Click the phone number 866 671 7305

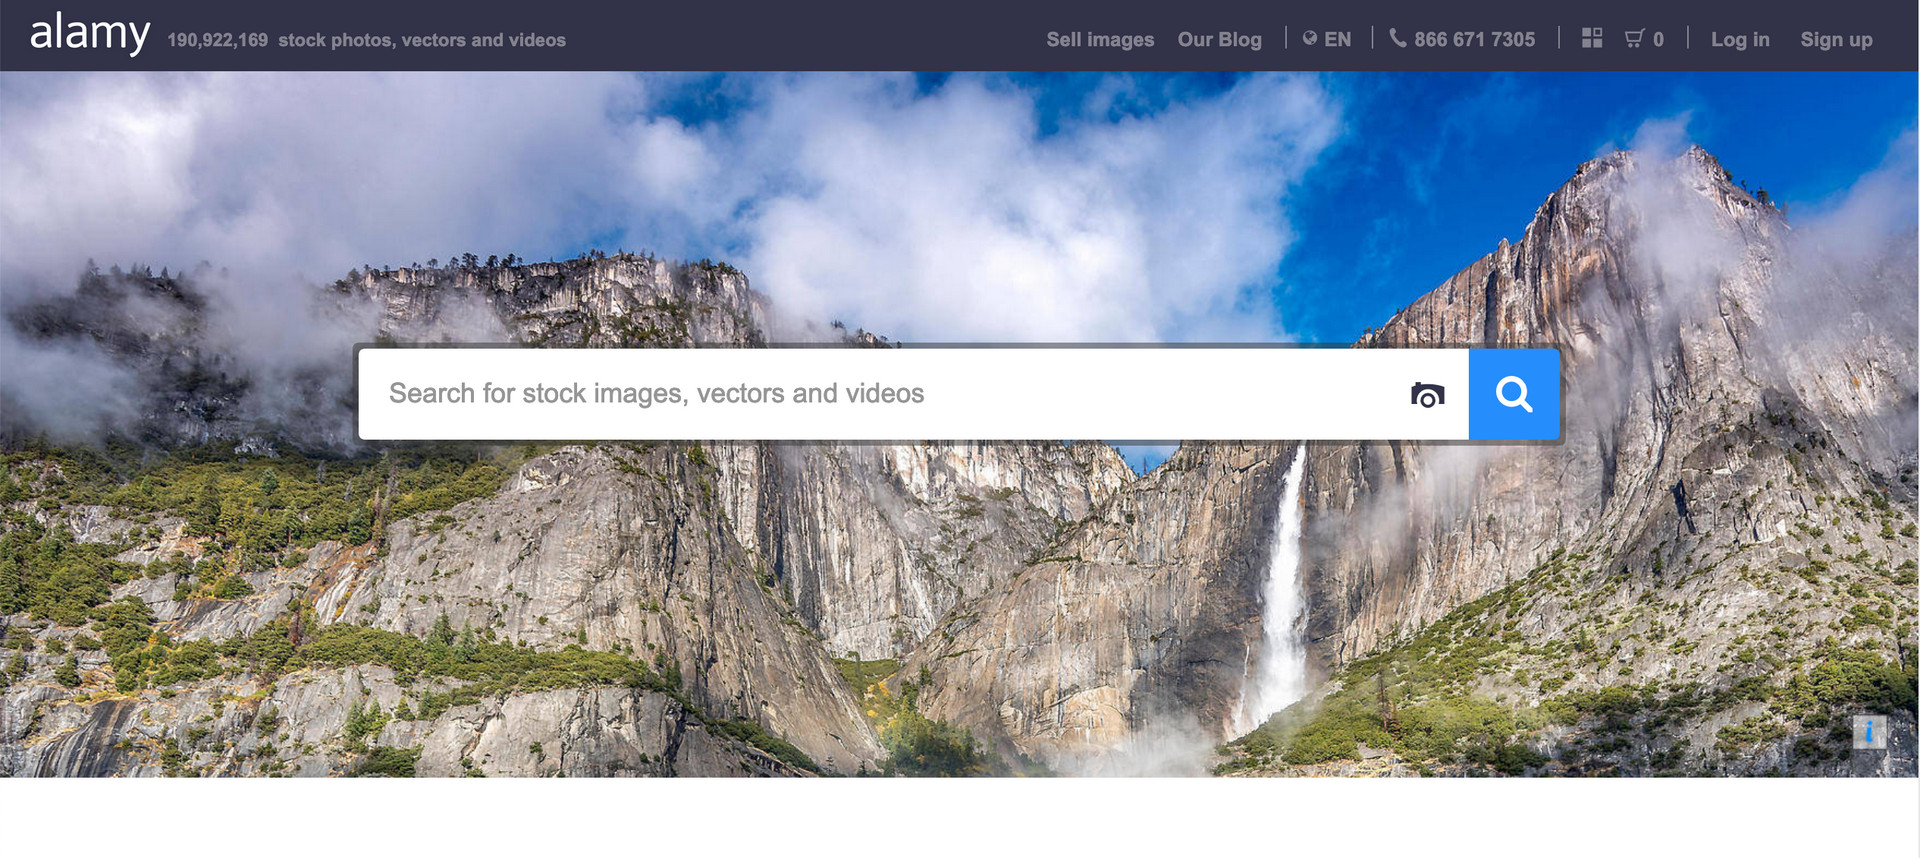click(1462, 39)
